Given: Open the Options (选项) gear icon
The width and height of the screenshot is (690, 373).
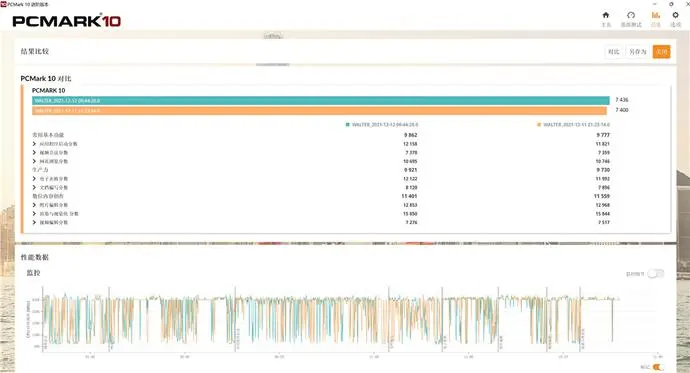Looking at the screenshot, I should click(675, 15).
